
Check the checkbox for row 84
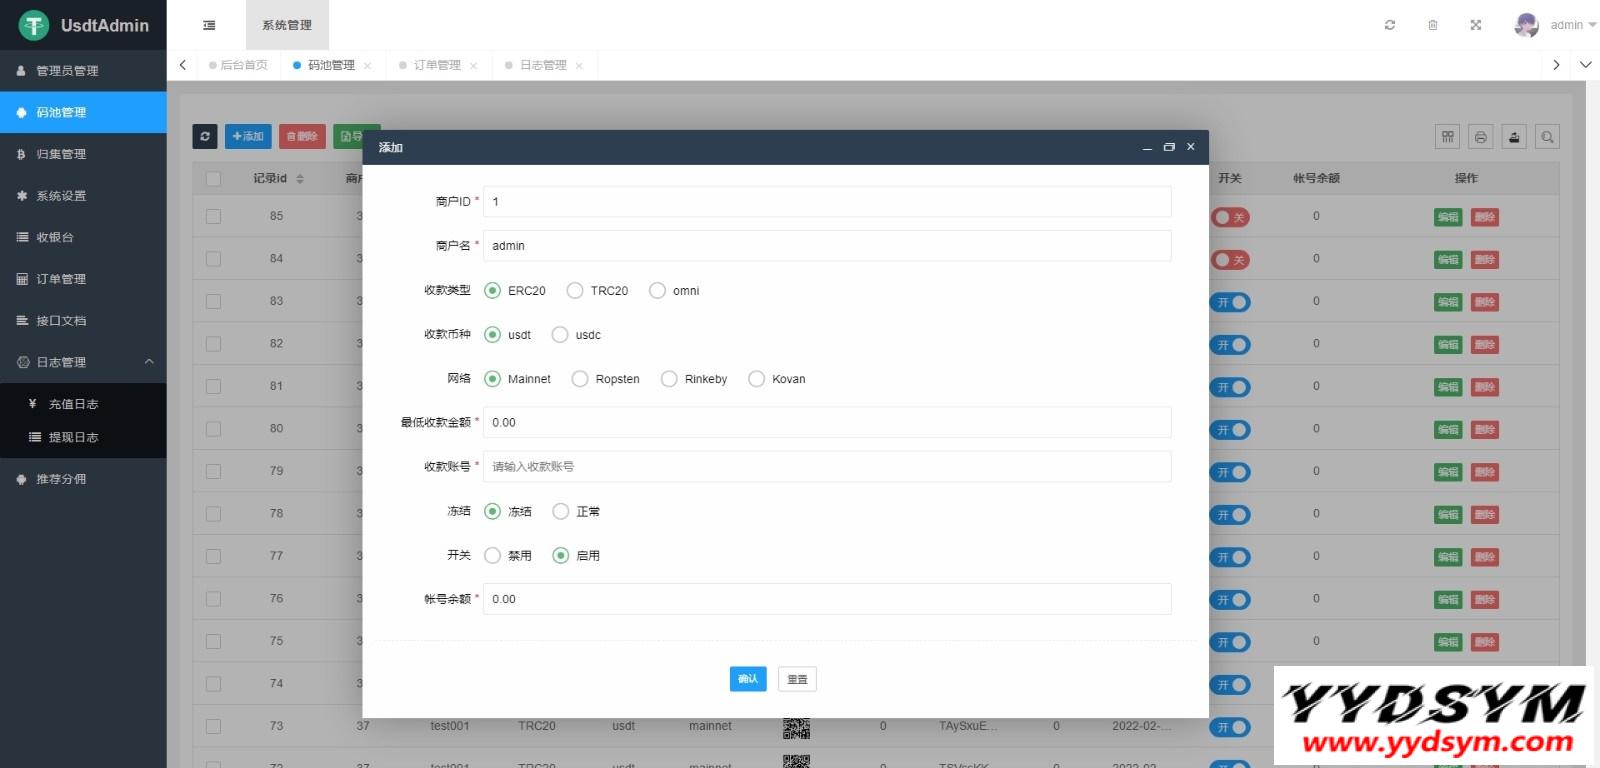click(213, 259)
